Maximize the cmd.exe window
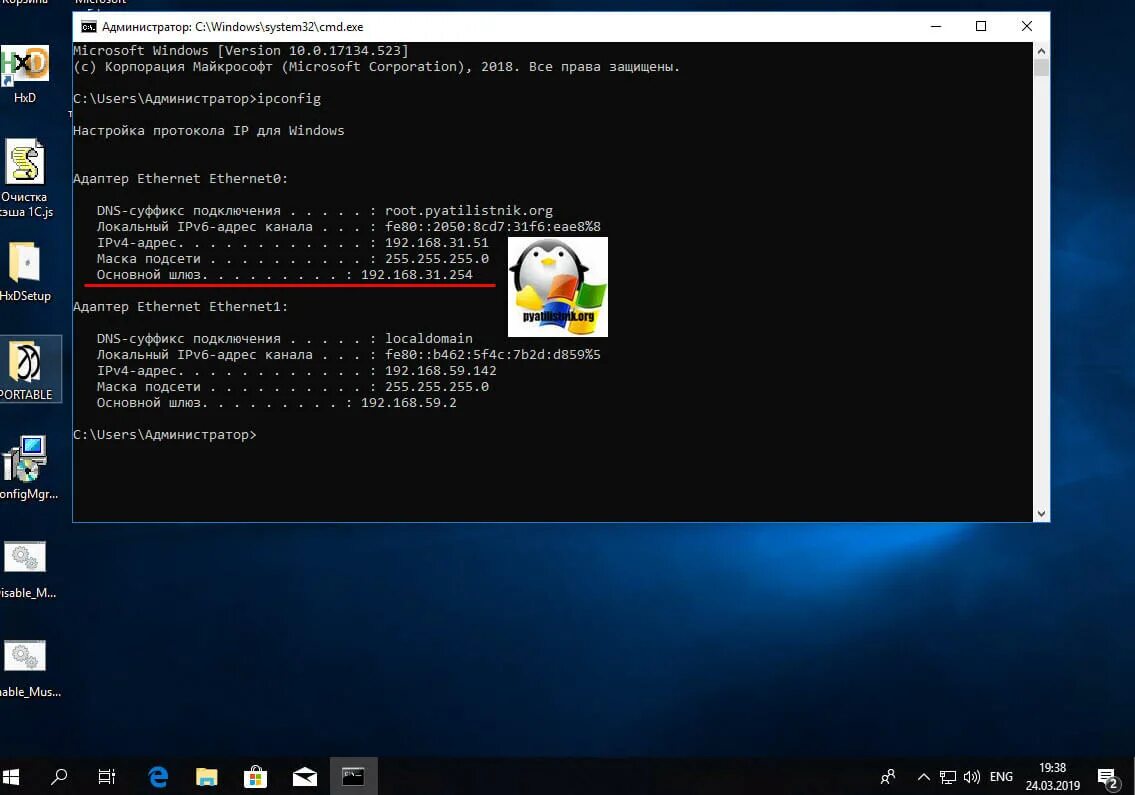This screenshot has height=795, width=1135. point(981,27)
